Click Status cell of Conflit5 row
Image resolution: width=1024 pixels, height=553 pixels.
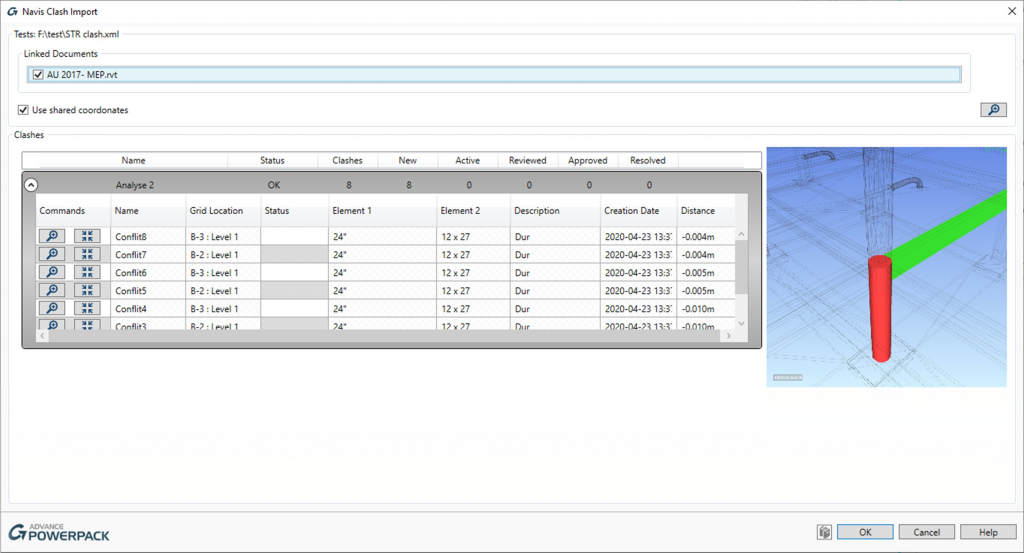295,291
